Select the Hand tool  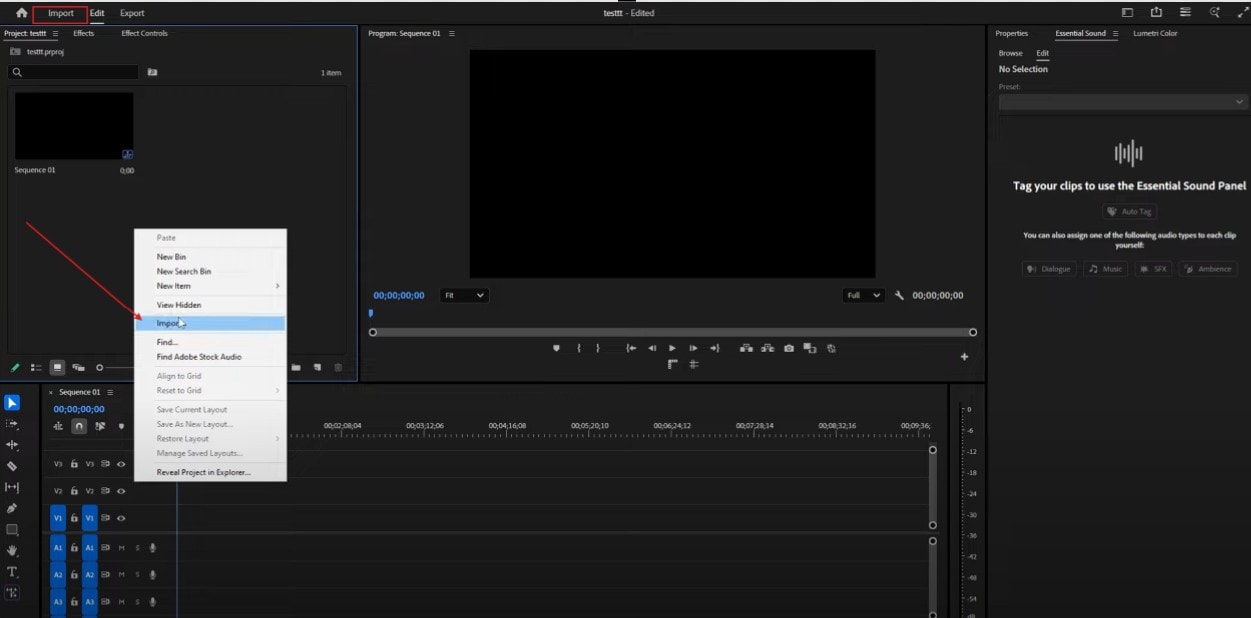pos(13,551)
